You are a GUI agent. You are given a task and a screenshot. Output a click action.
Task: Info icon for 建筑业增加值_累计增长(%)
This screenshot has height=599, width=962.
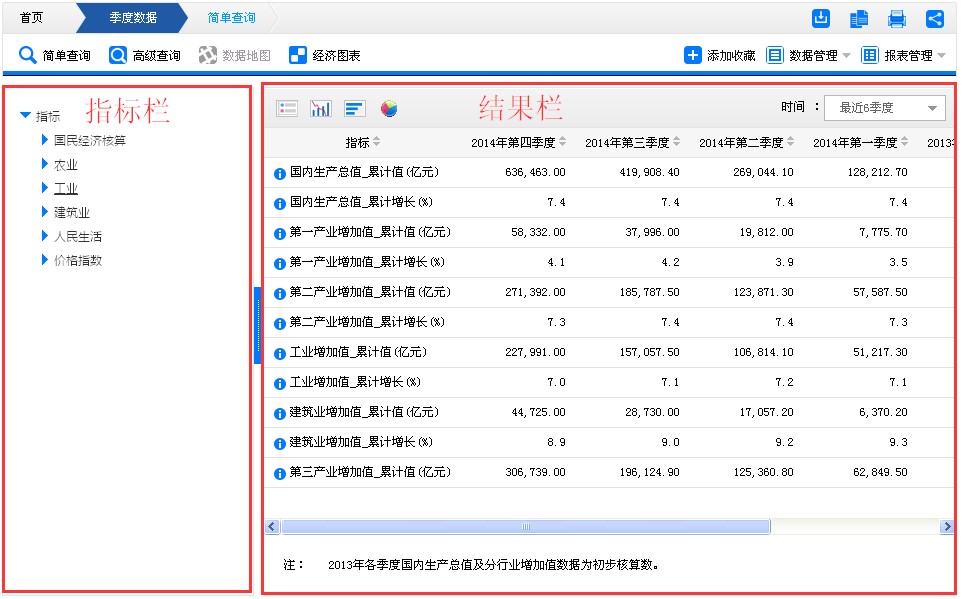click(x=280, y=444)
